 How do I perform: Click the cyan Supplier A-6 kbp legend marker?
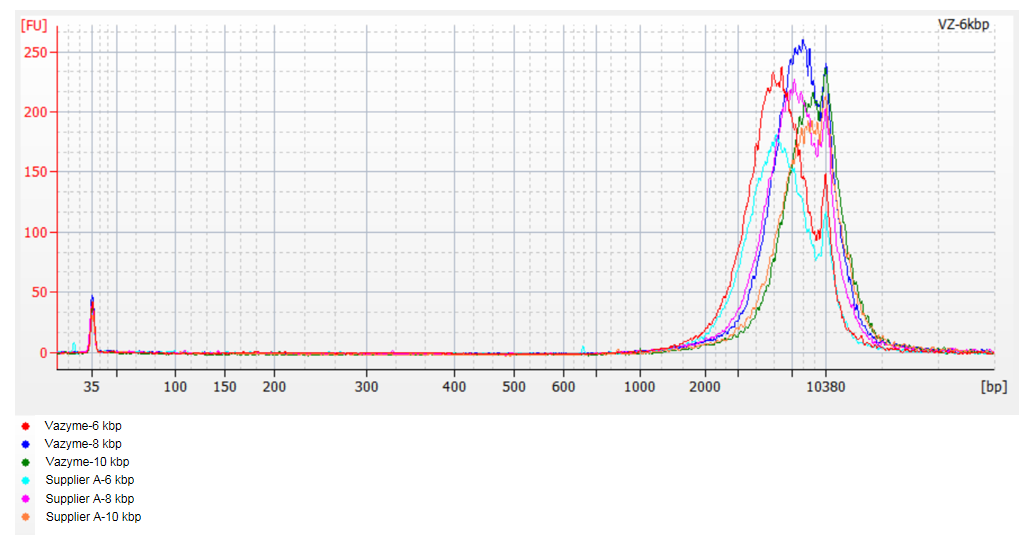(x=25, y=480)
